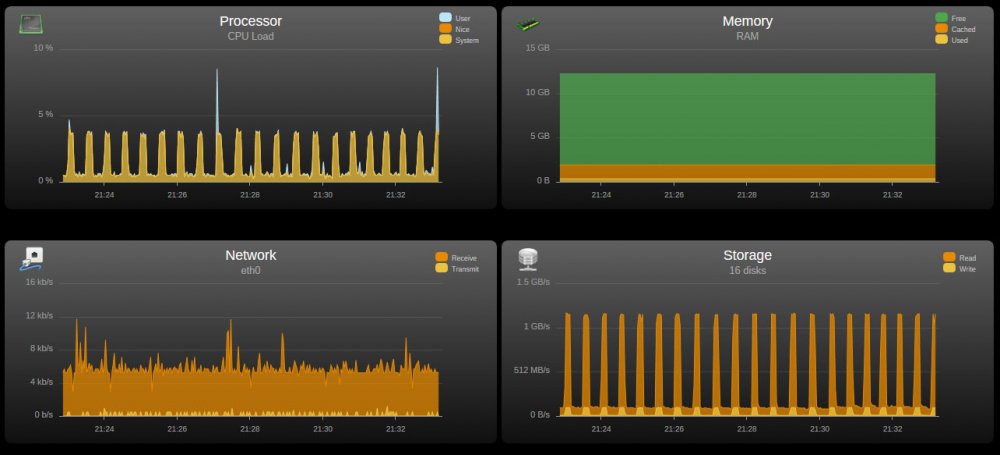Click the Write legend label
Viewport: 1000px width, 455px height.
pyautogui.click(x=967, y=269)
